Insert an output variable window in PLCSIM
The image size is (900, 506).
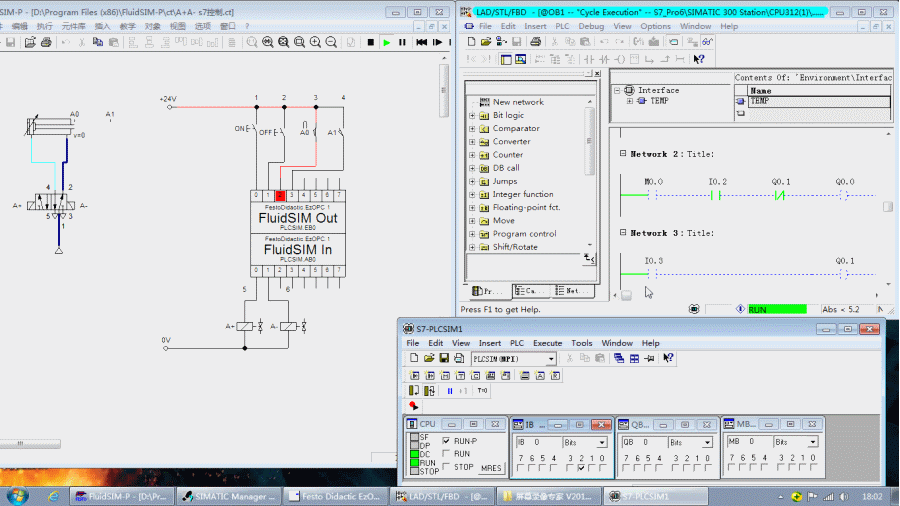(x=430, y=376)
